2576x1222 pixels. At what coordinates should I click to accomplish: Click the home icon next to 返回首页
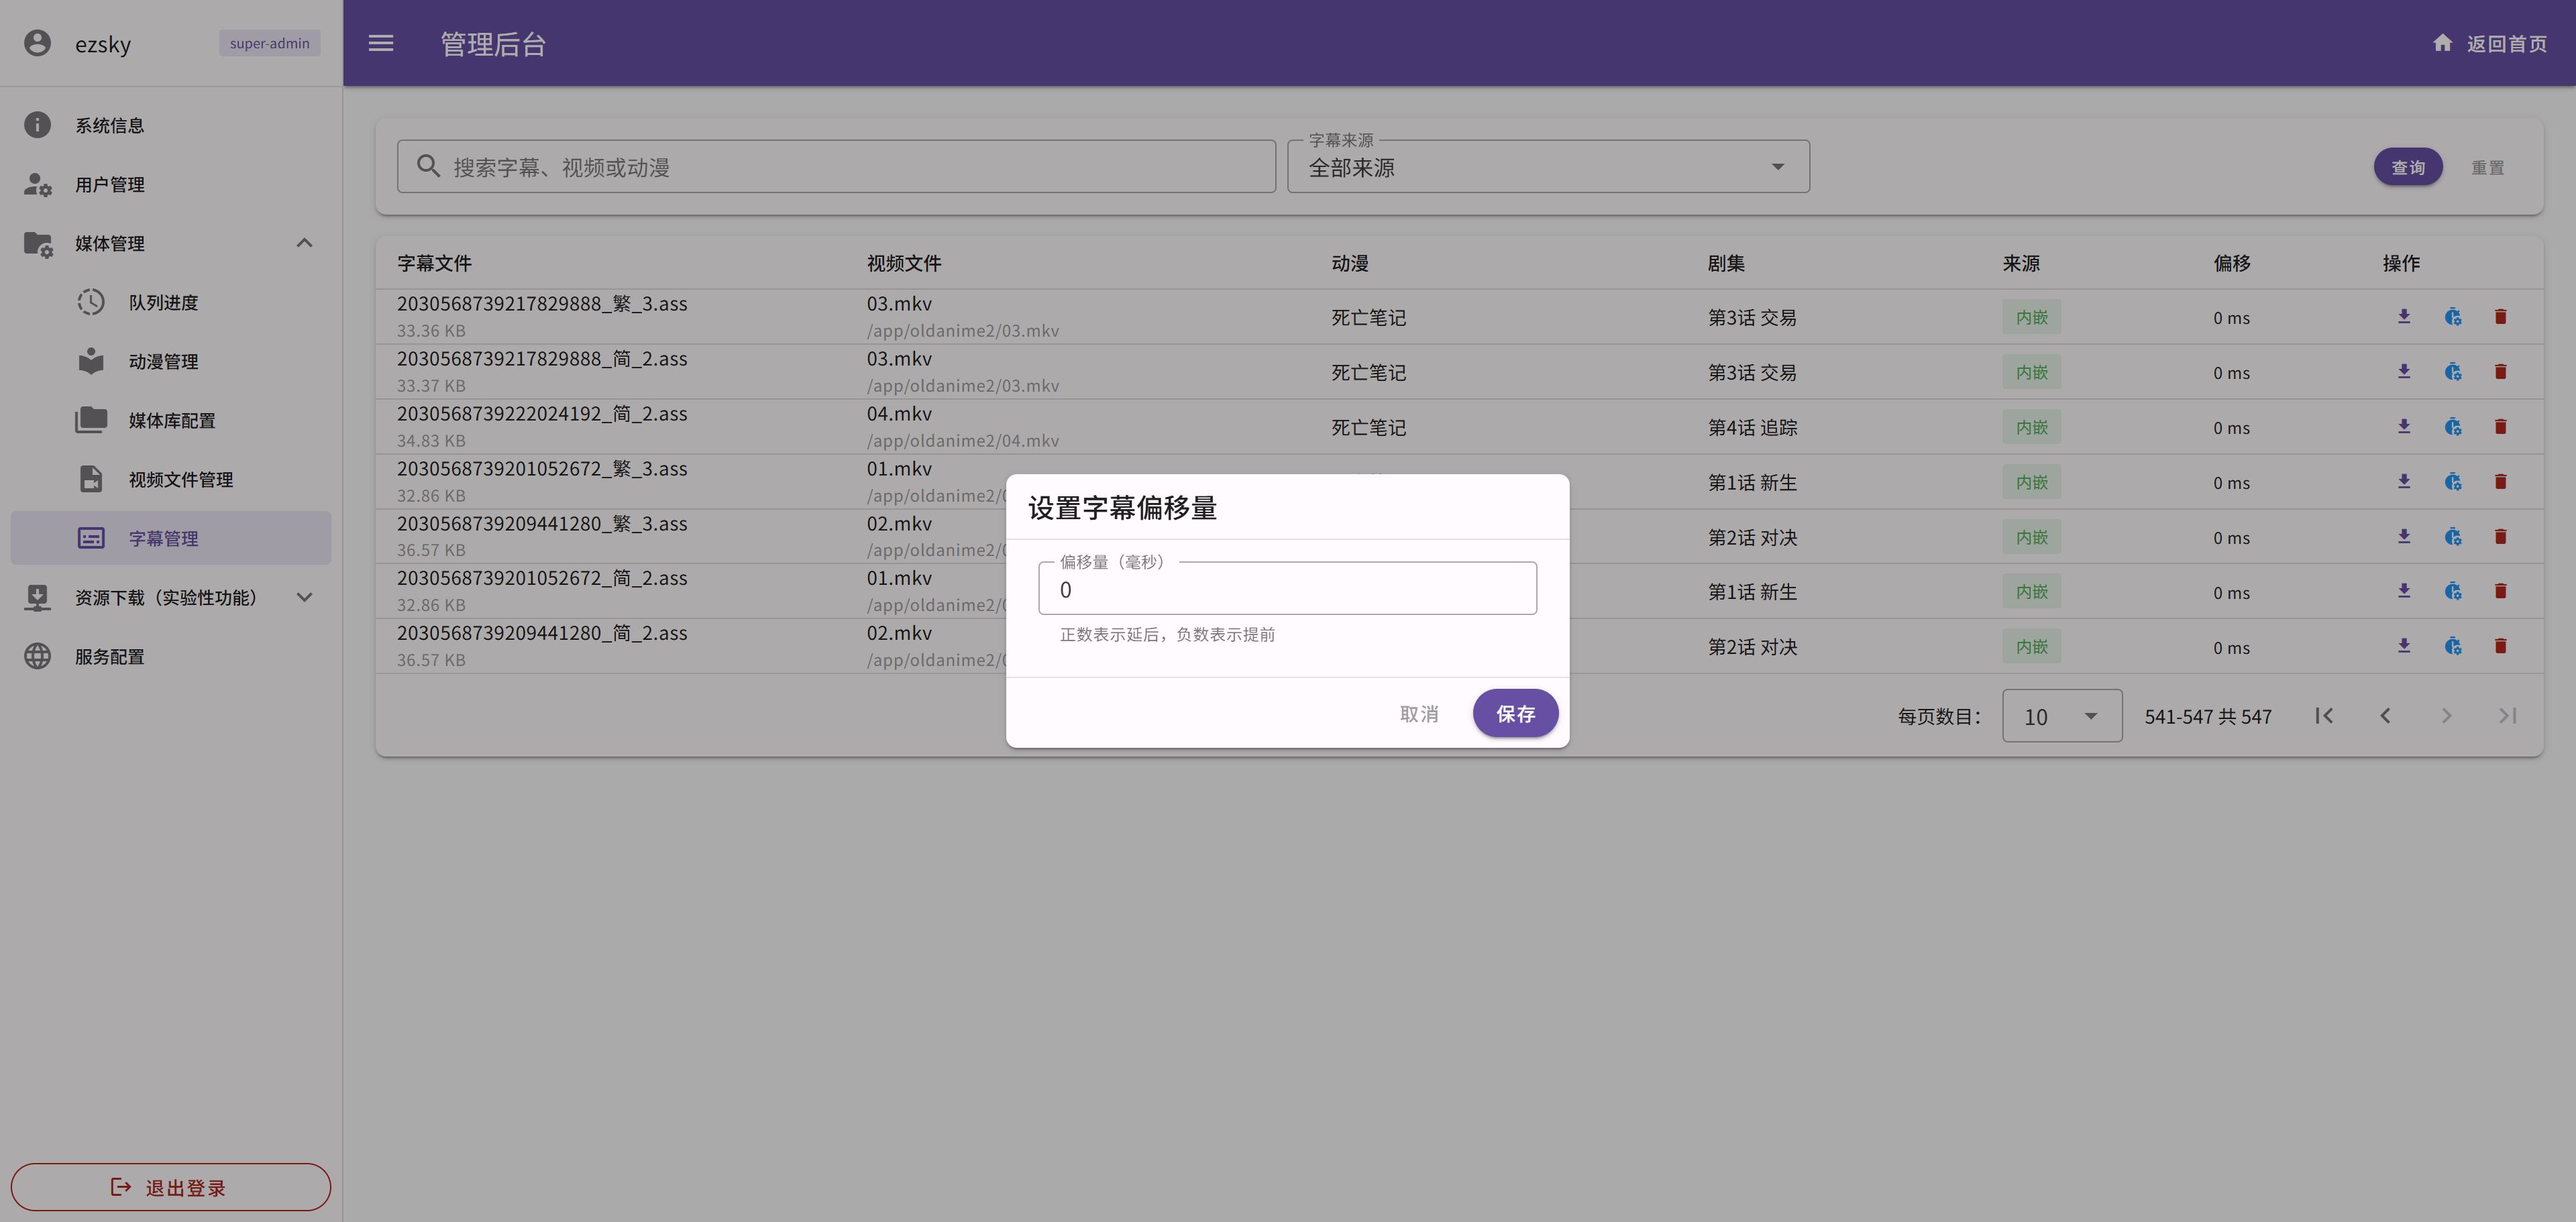pyautogui.click(x=2442, y=43)
